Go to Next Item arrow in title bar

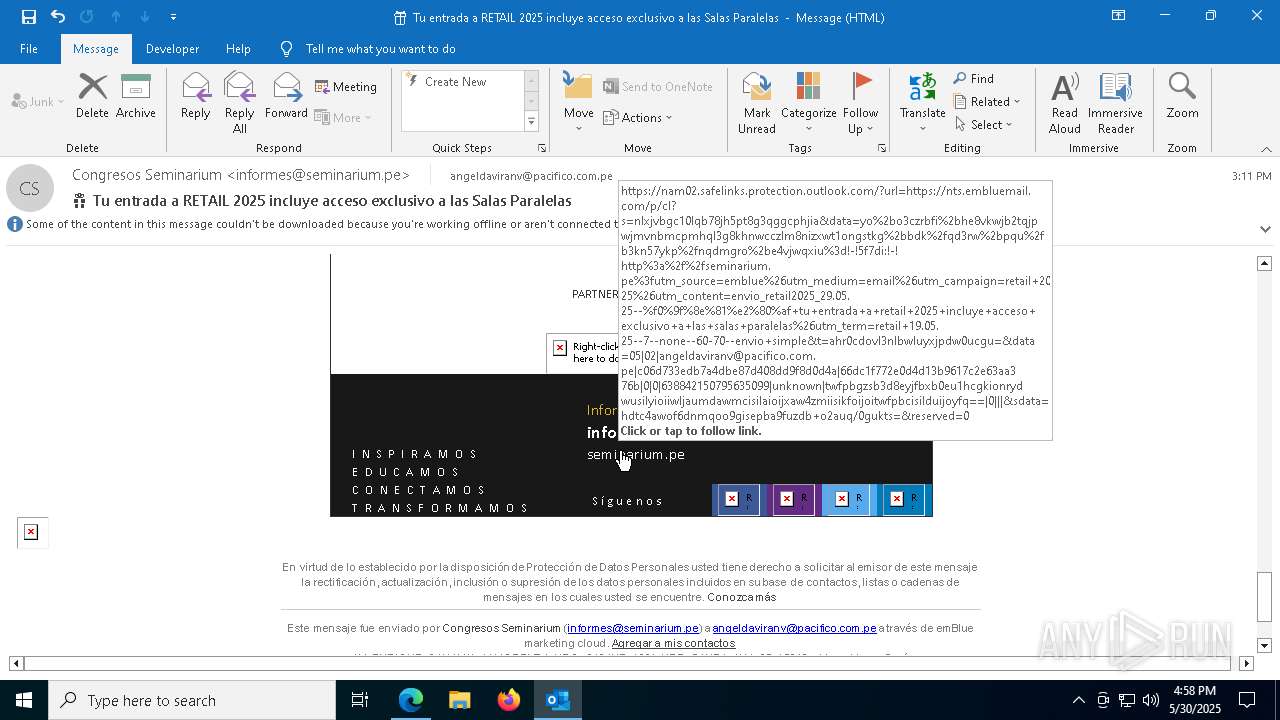click(145, 17)
